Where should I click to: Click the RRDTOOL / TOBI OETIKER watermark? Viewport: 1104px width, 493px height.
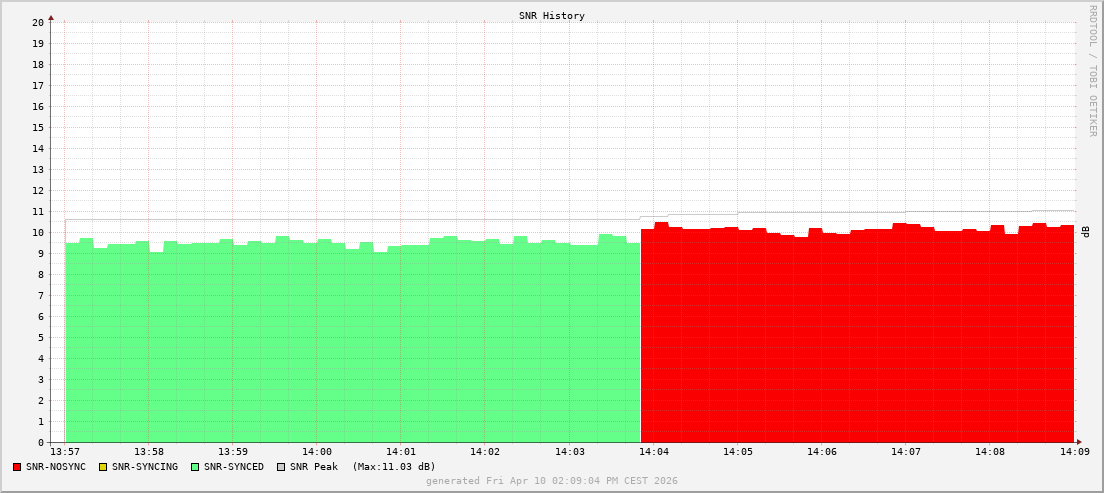(x=1092, y=70)
